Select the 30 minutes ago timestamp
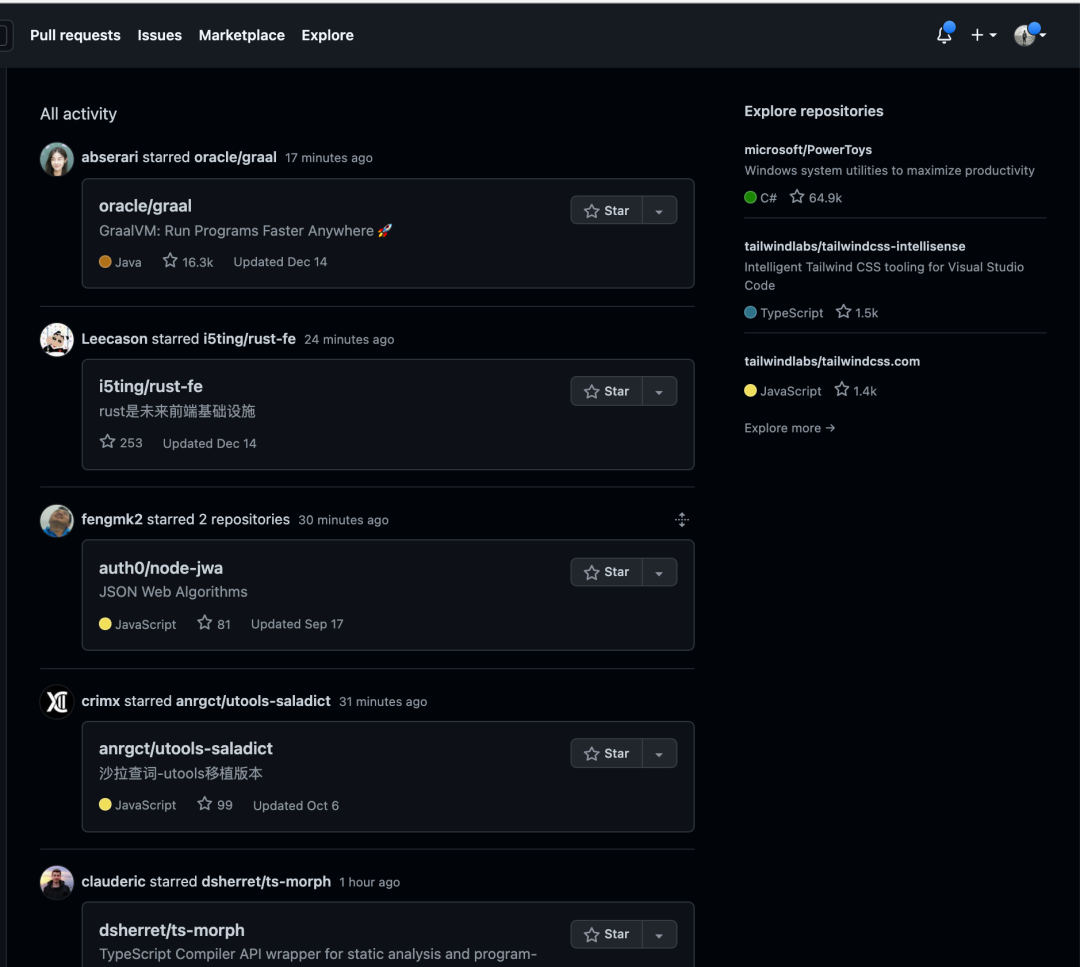 [343, 520]
